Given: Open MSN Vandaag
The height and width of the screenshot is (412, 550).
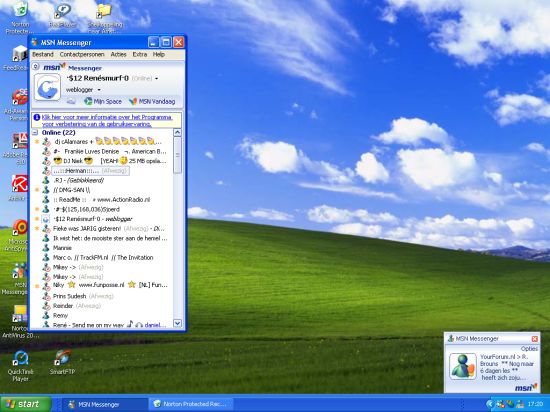Looking at the screenshot, I should pos(152,102).
